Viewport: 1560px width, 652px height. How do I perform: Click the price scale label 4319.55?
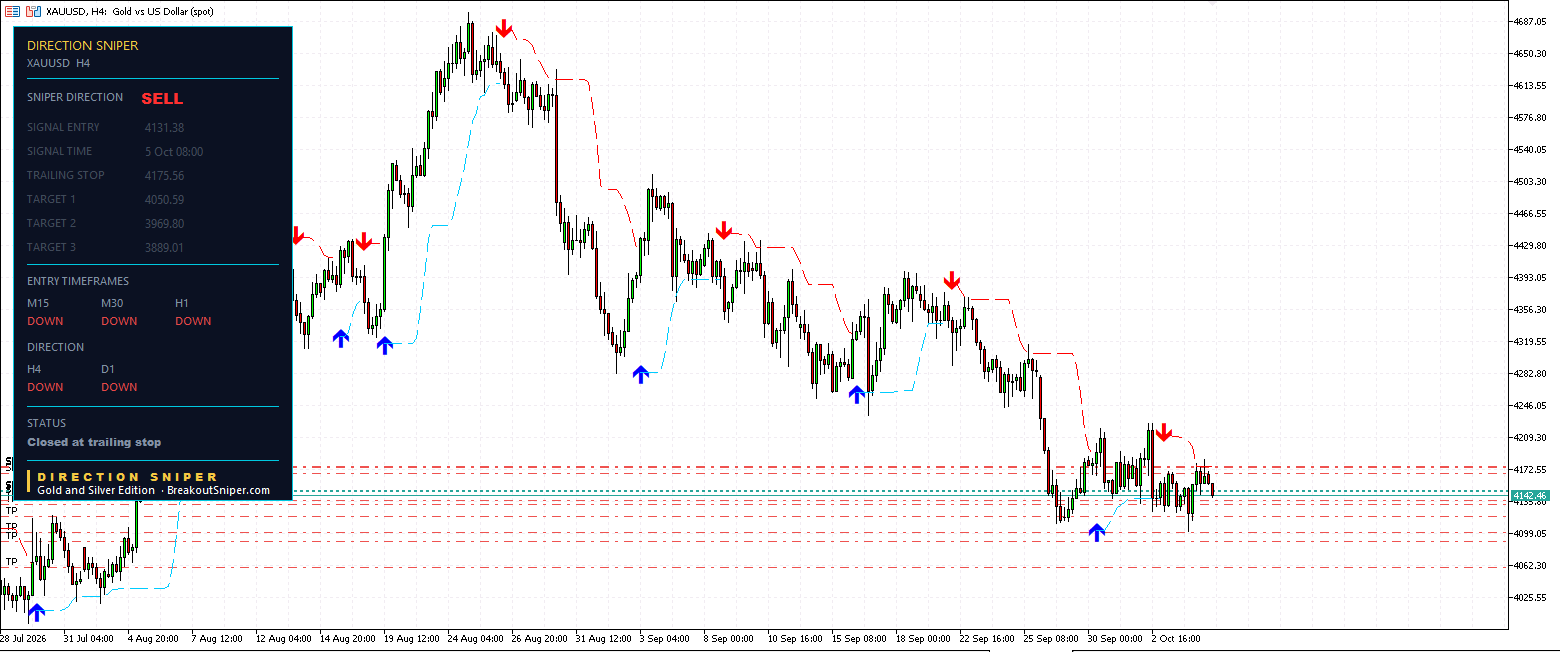(x=1531, y=341)
